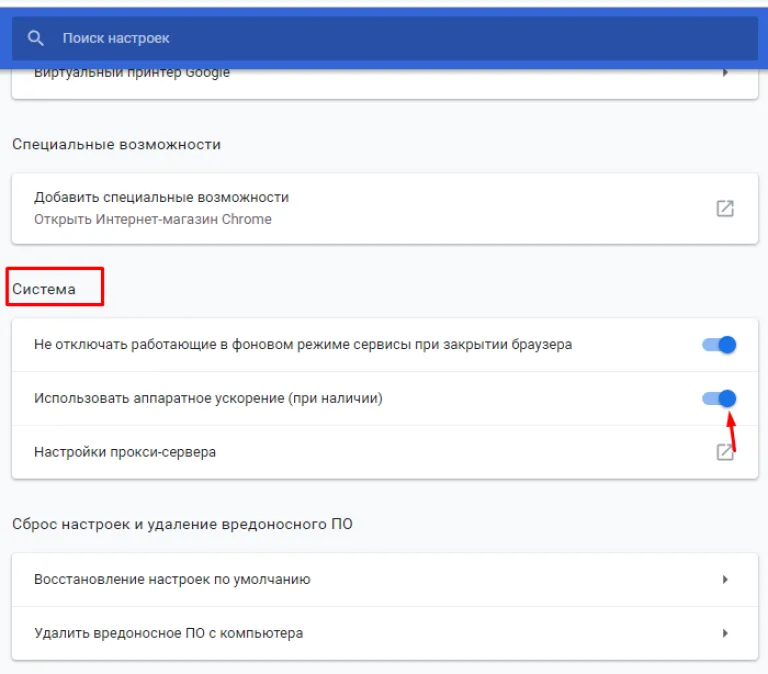The image size is (768, 674).
Task: Click 'Не отключать работающие в фоновом режиме' label
Action: 303,344
